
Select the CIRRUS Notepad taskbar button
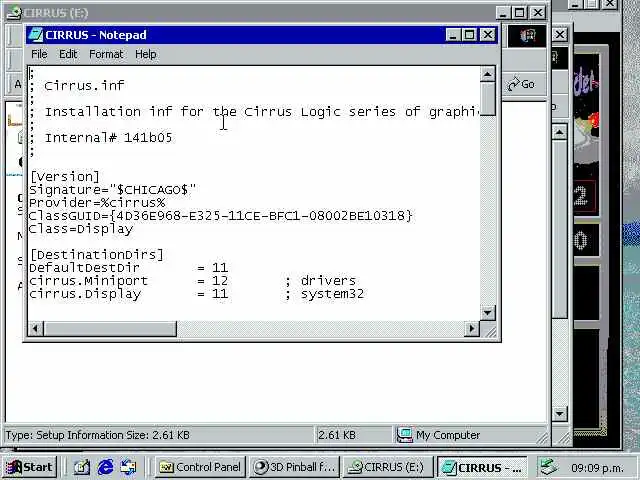(x=482, y=467)
